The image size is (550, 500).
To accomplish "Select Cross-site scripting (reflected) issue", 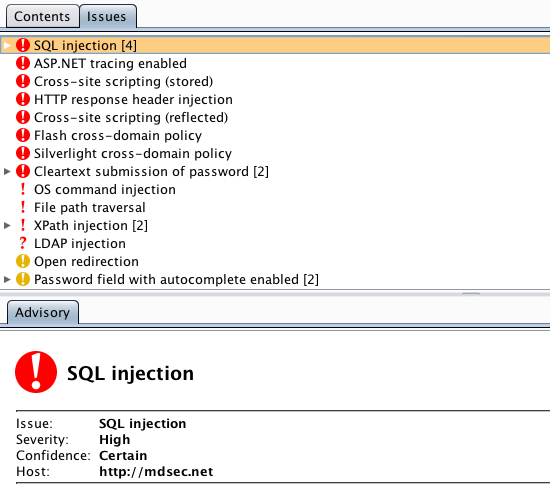I will 131,117.
